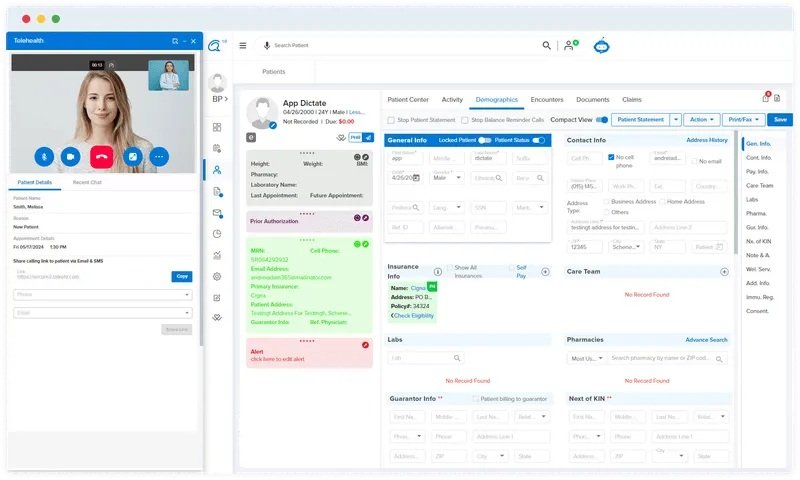The height and width of the screenshot is (480, 800).
Task: Check Stop Patient Statement box
Action: [x=391, y=120]
